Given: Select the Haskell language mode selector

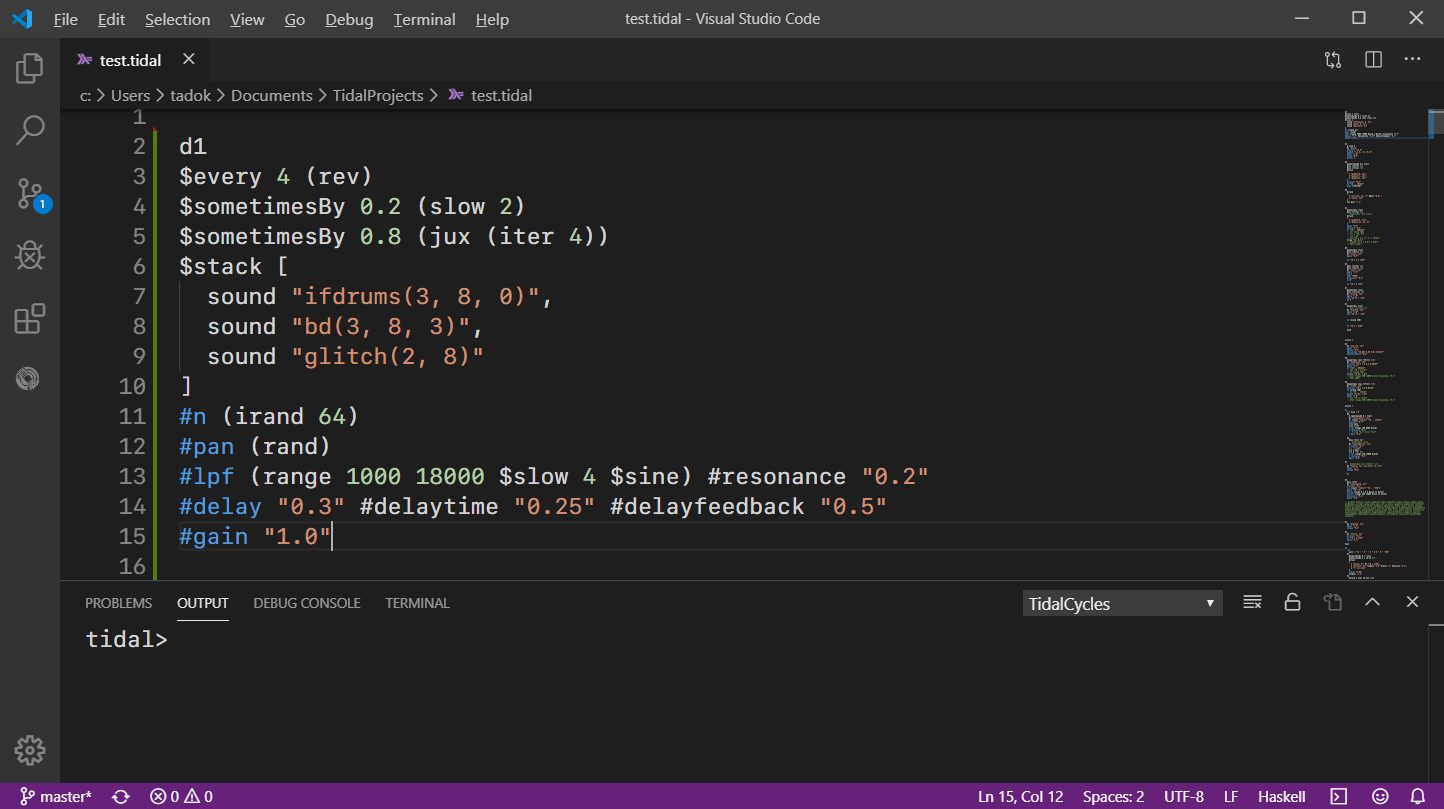Looking at the screenshot, I should [1281, 797].
